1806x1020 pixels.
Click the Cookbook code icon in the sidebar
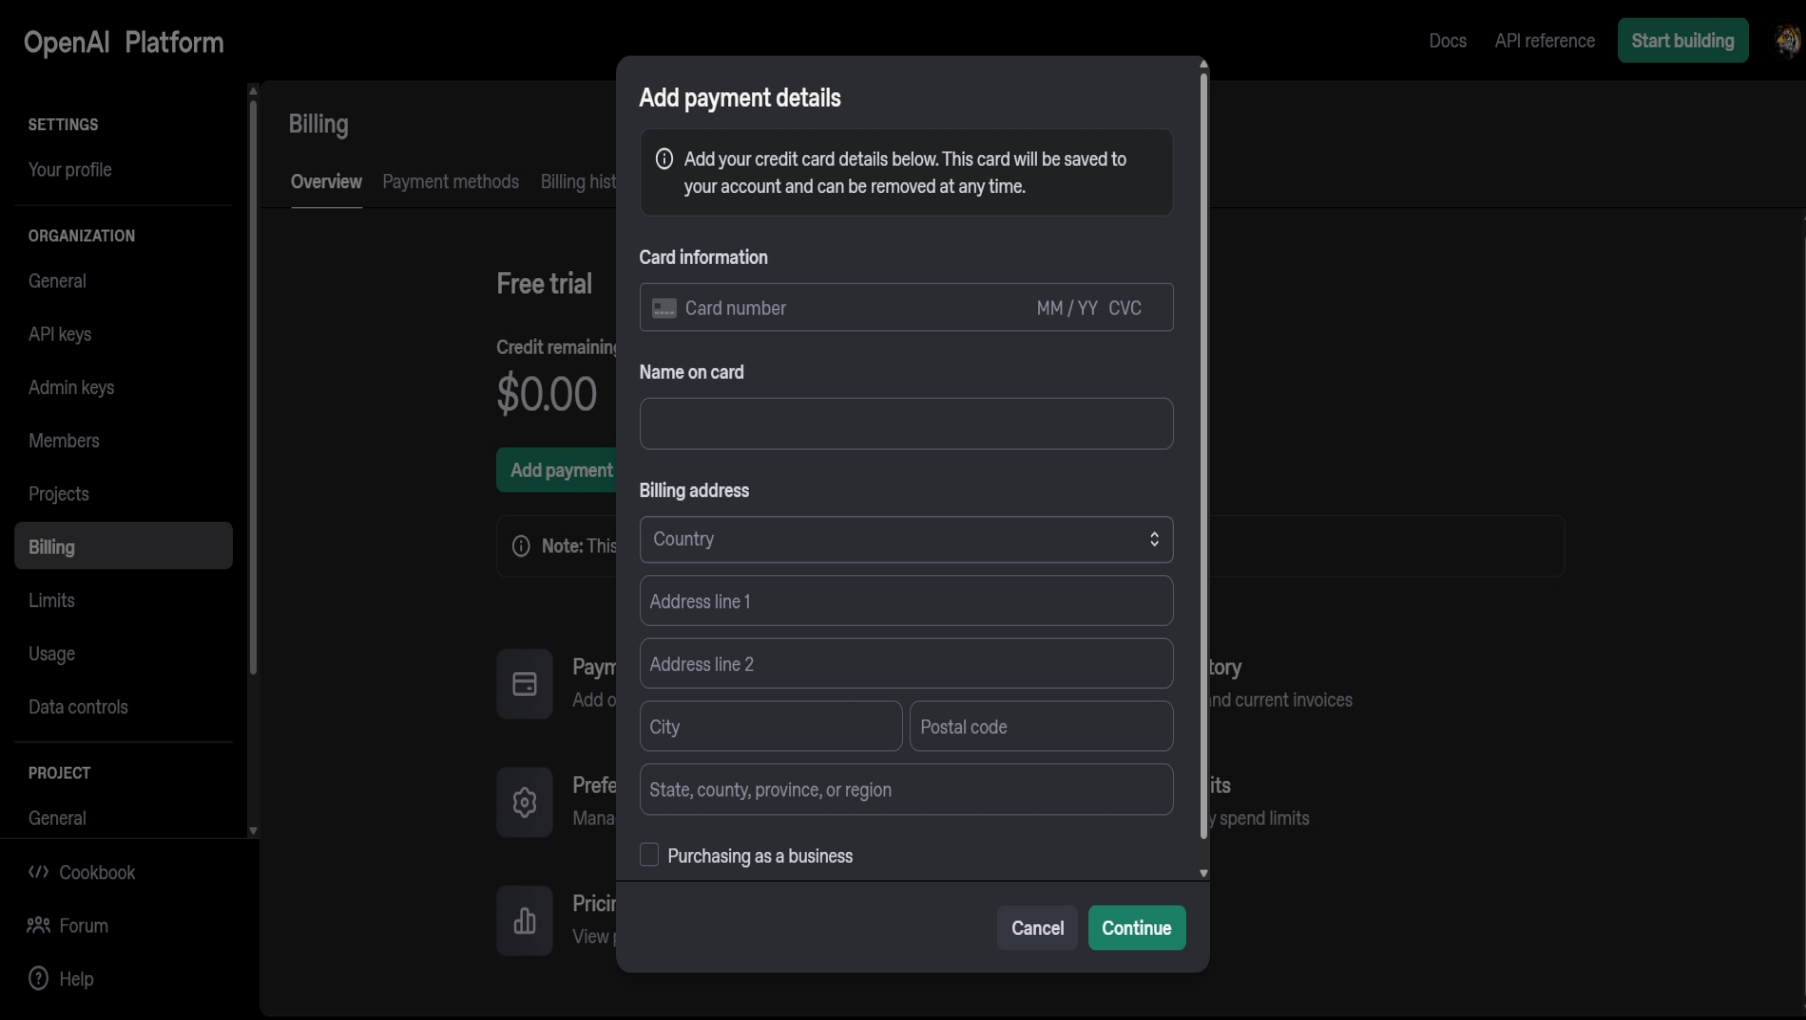(x=38, y=872)
